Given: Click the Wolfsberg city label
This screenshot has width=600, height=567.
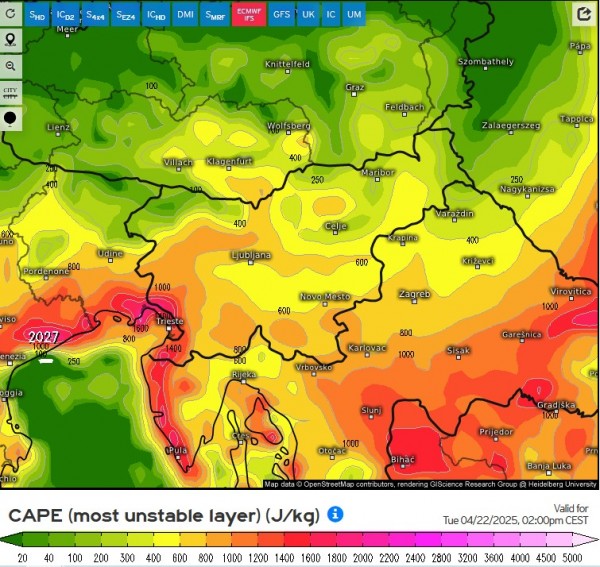Looking at the screenshot, I should click(289, 125).
